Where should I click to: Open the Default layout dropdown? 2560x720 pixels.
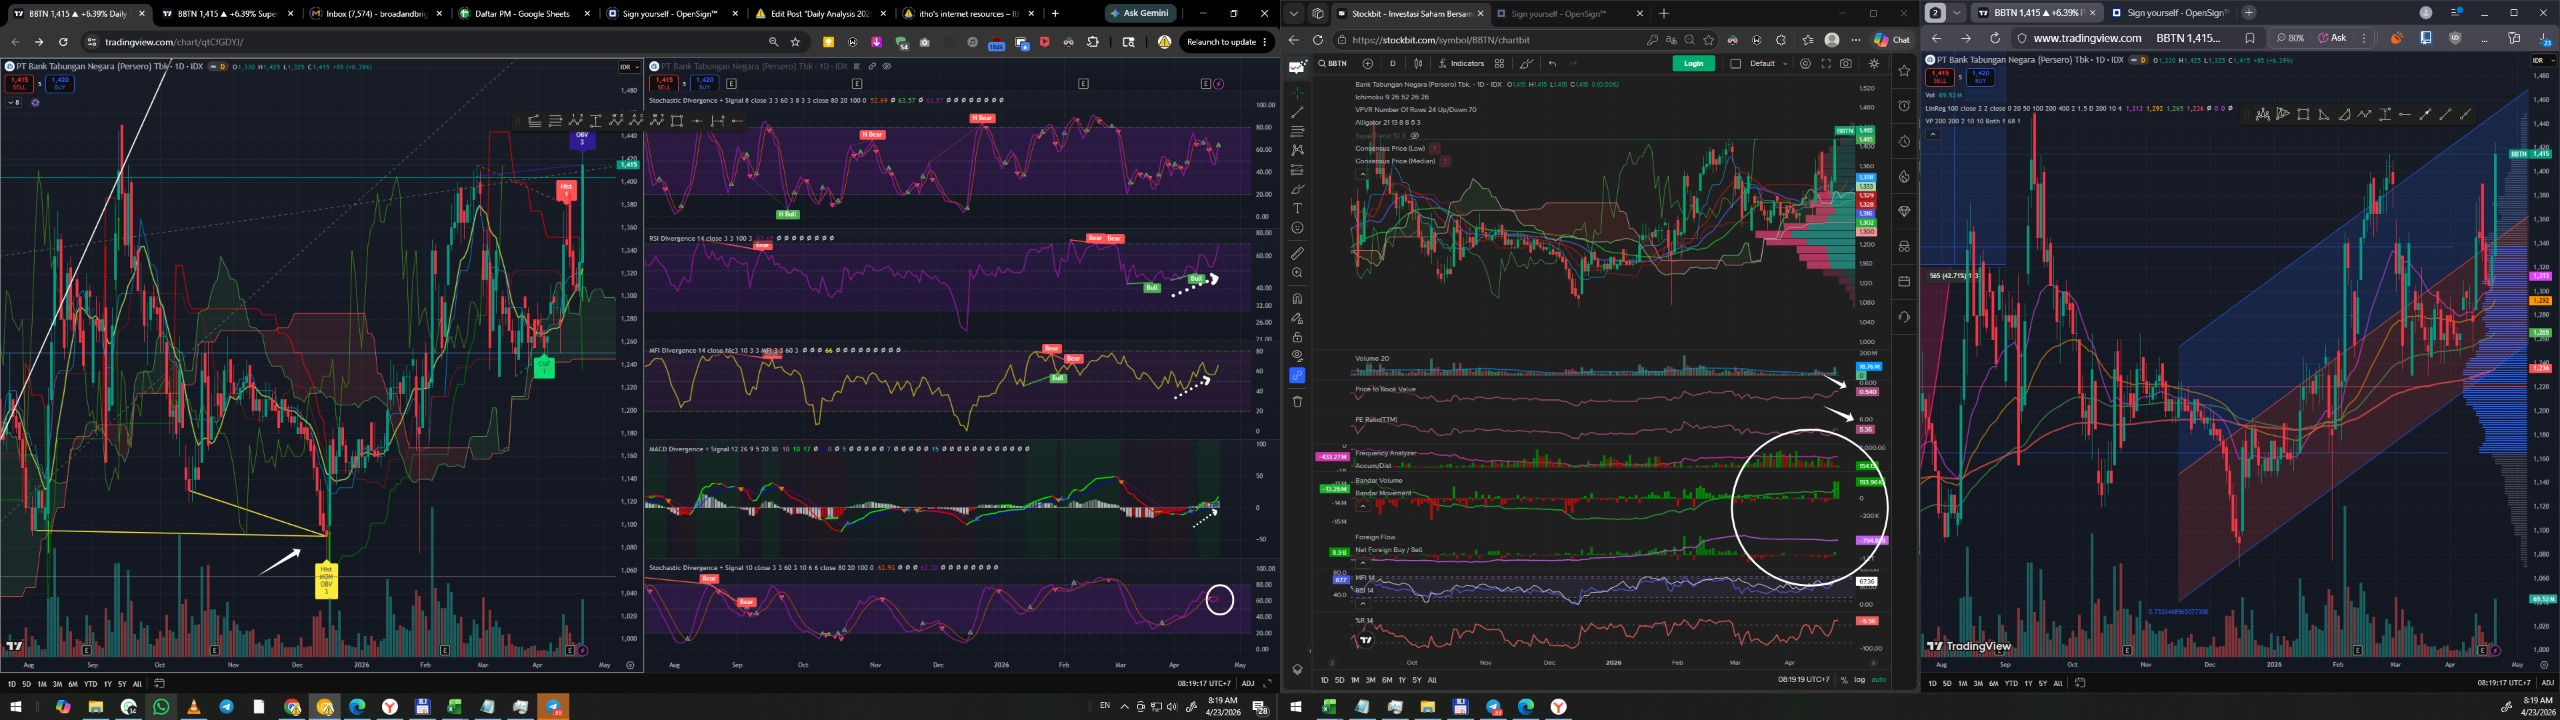[x=1767, y=63]
